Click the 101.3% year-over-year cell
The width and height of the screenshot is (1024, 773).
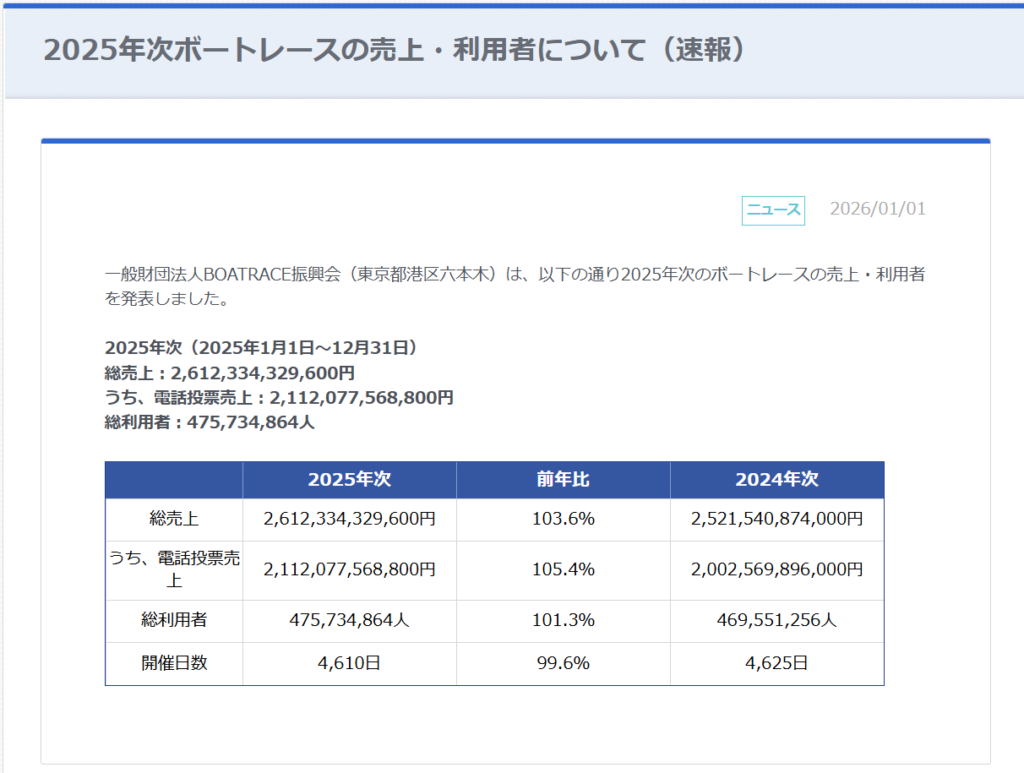(x=563, y=620)
